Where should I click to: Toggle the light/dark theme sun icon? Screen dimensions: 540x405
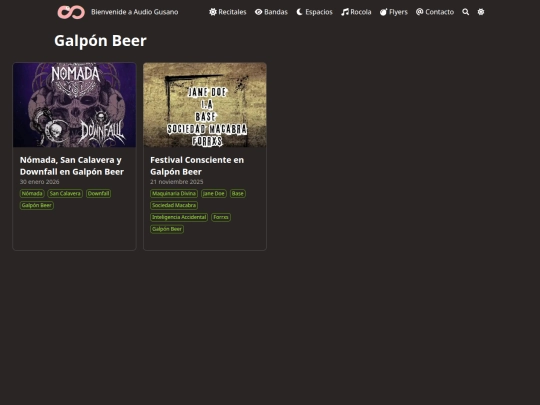click(481, 12)
